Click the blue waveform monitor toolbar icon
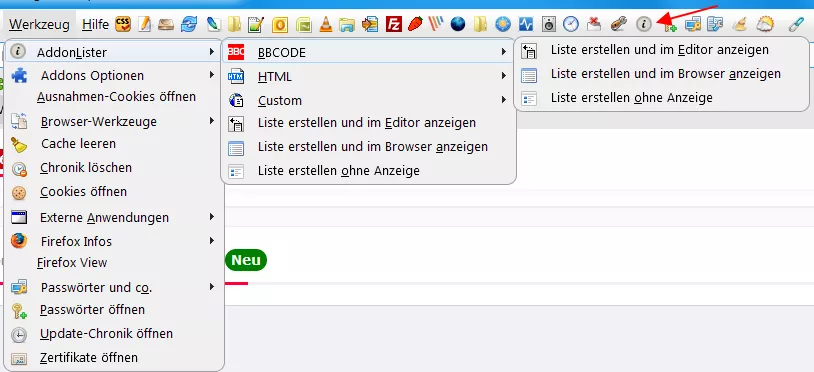Viewport: 814px width, 372px height. (x=526, y=24)
